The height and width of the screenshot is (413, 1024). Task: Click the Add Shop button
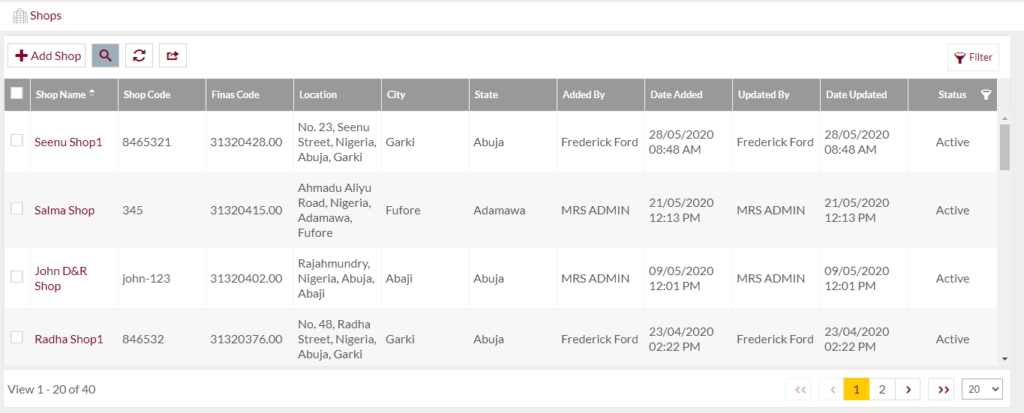[47, 56]
